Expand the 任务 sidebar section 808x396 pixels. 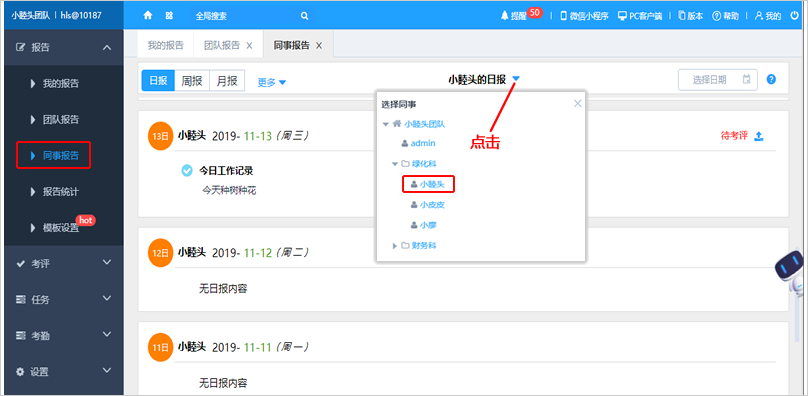(64, 300)
